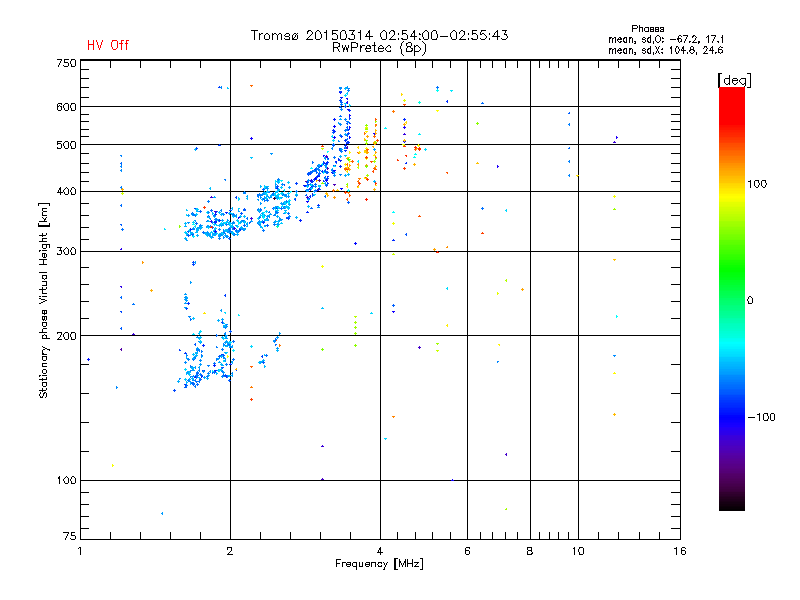This screenshot has height=600, width=800.
Task: Click the frequency axis label 16
Action: coord(680,551)
